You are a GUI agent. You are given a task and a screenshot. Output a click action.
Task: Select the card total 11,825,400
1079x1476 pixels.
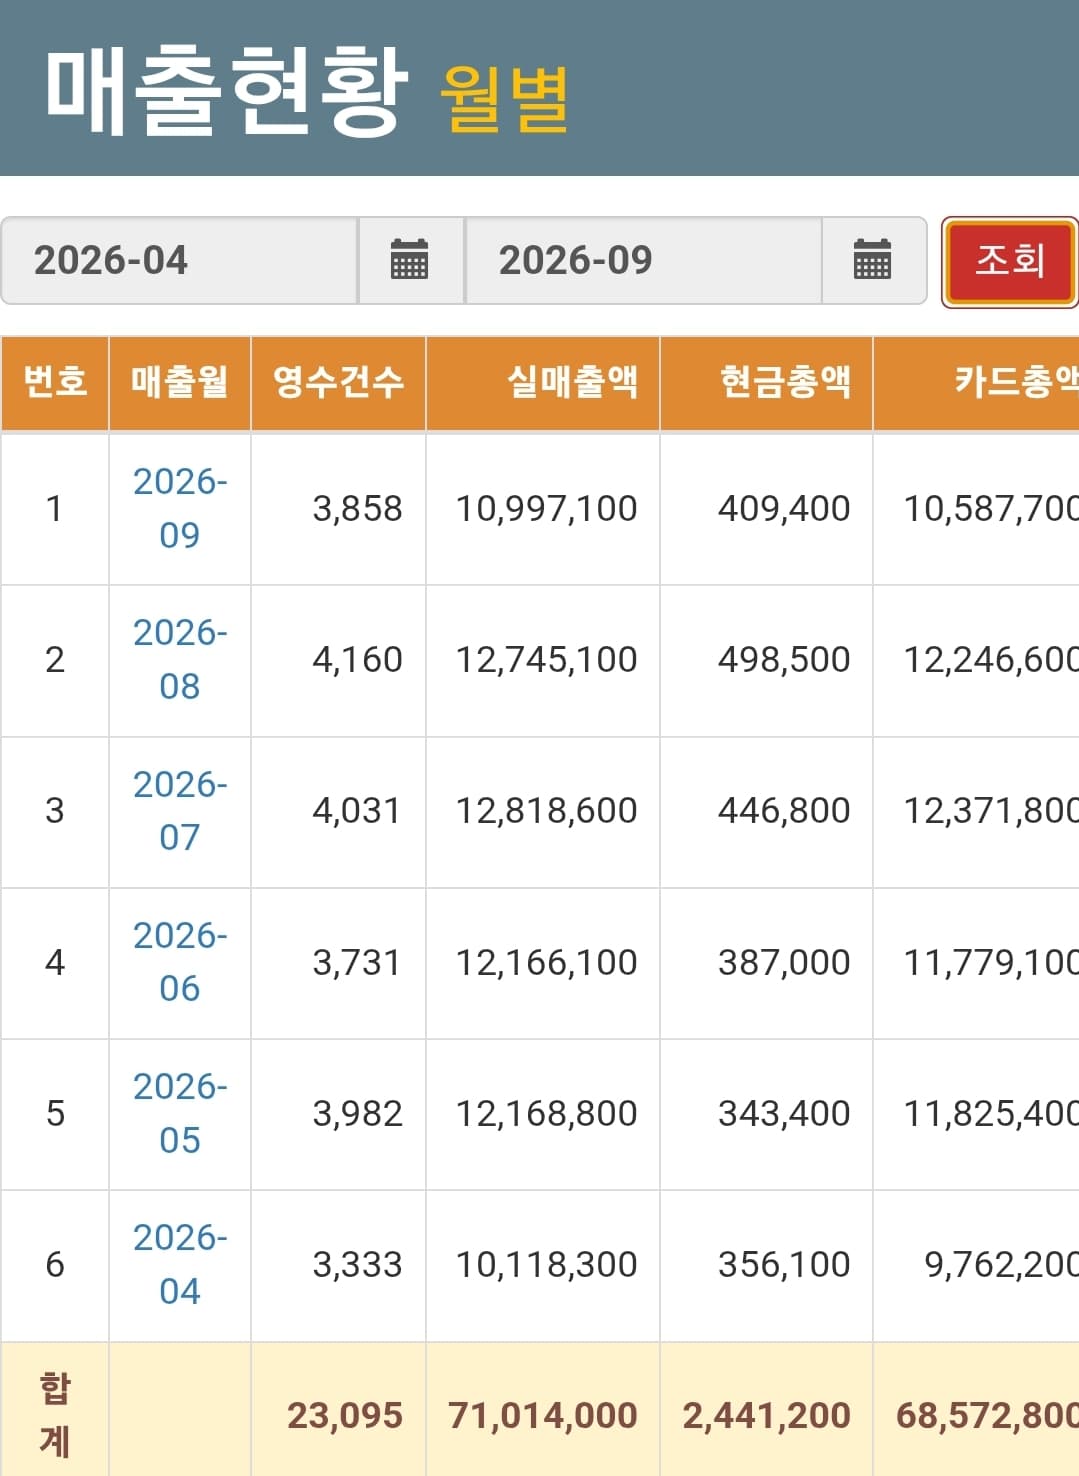991,1114
